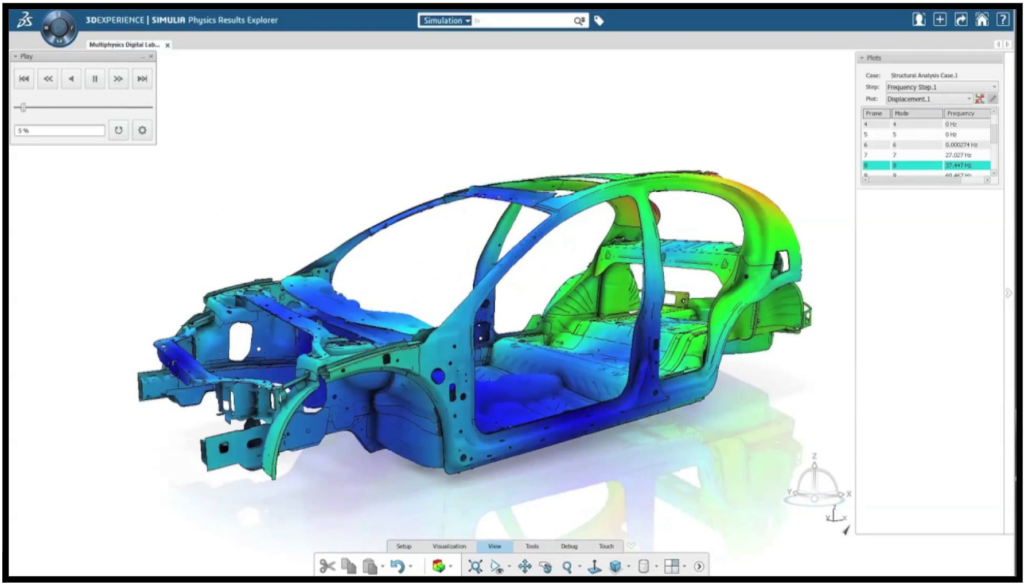Image resolution: width=1024 pixels, height=585 pixels.
Task: Switch to the Visualization tab
Action: pyautogui.click(x=449, y=546)
